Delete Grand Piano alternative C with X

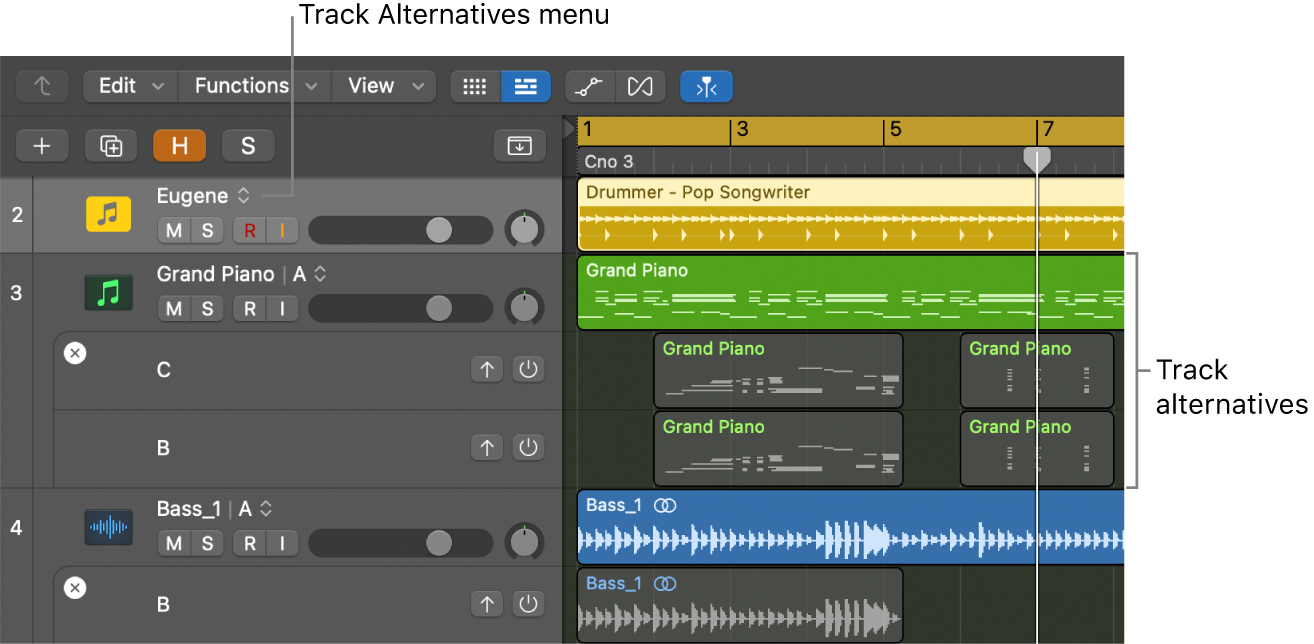click(75, 353)
